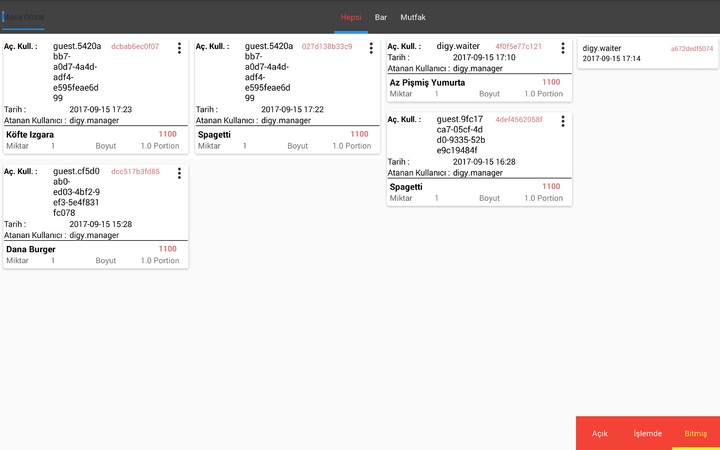Open the Mutfak tab
The width and height of the screenshot is (720, 450).
pyautogui.click(x=413, y=17)
